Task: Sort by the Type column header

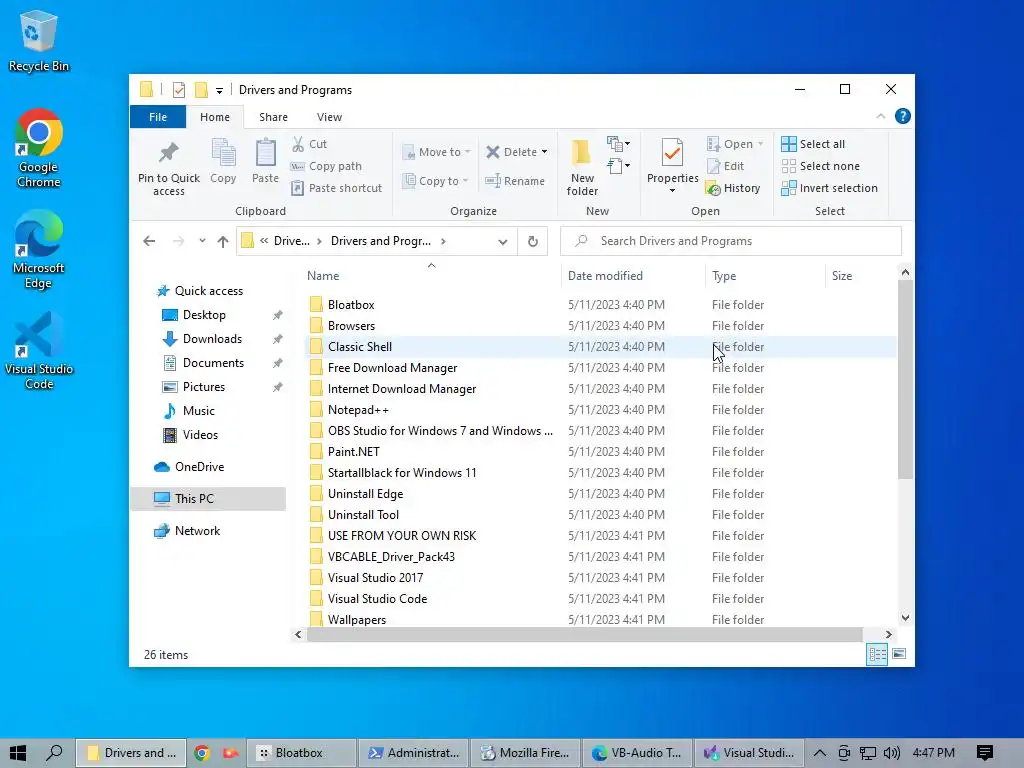Action: click(765, 276)
